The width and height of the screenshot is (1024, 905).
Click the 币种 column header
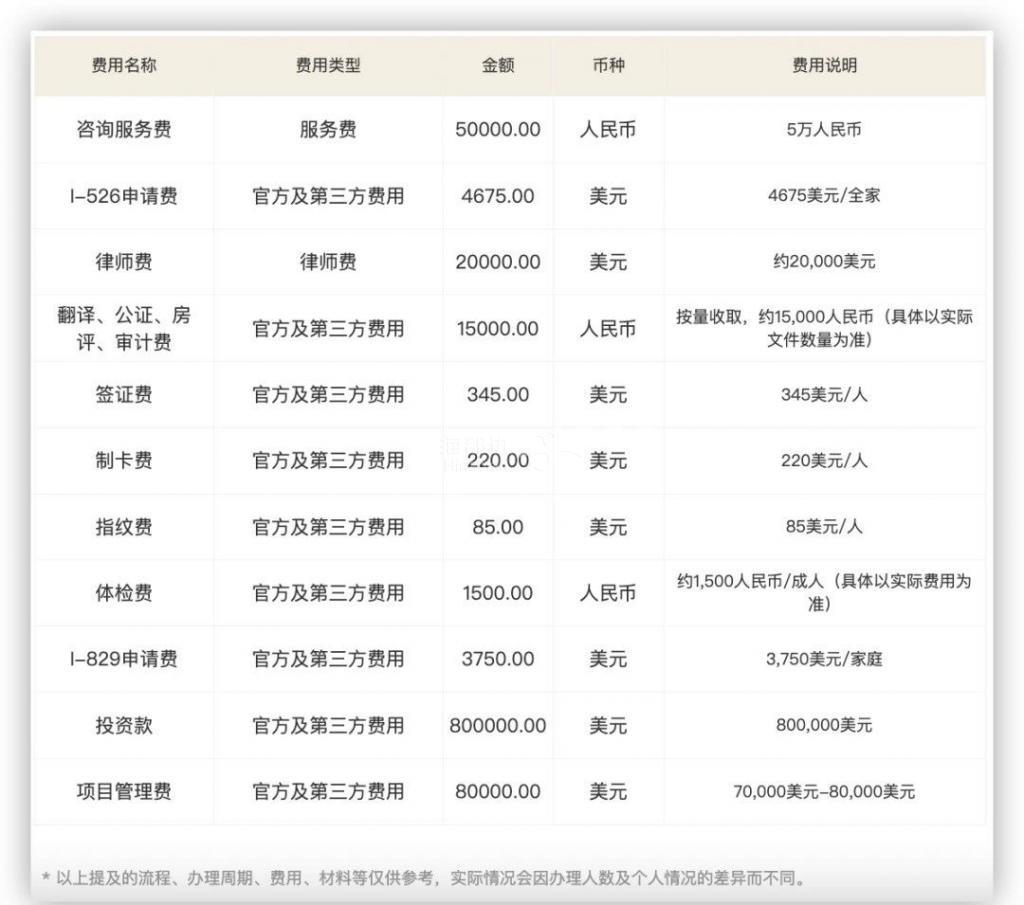pos(607,66)
